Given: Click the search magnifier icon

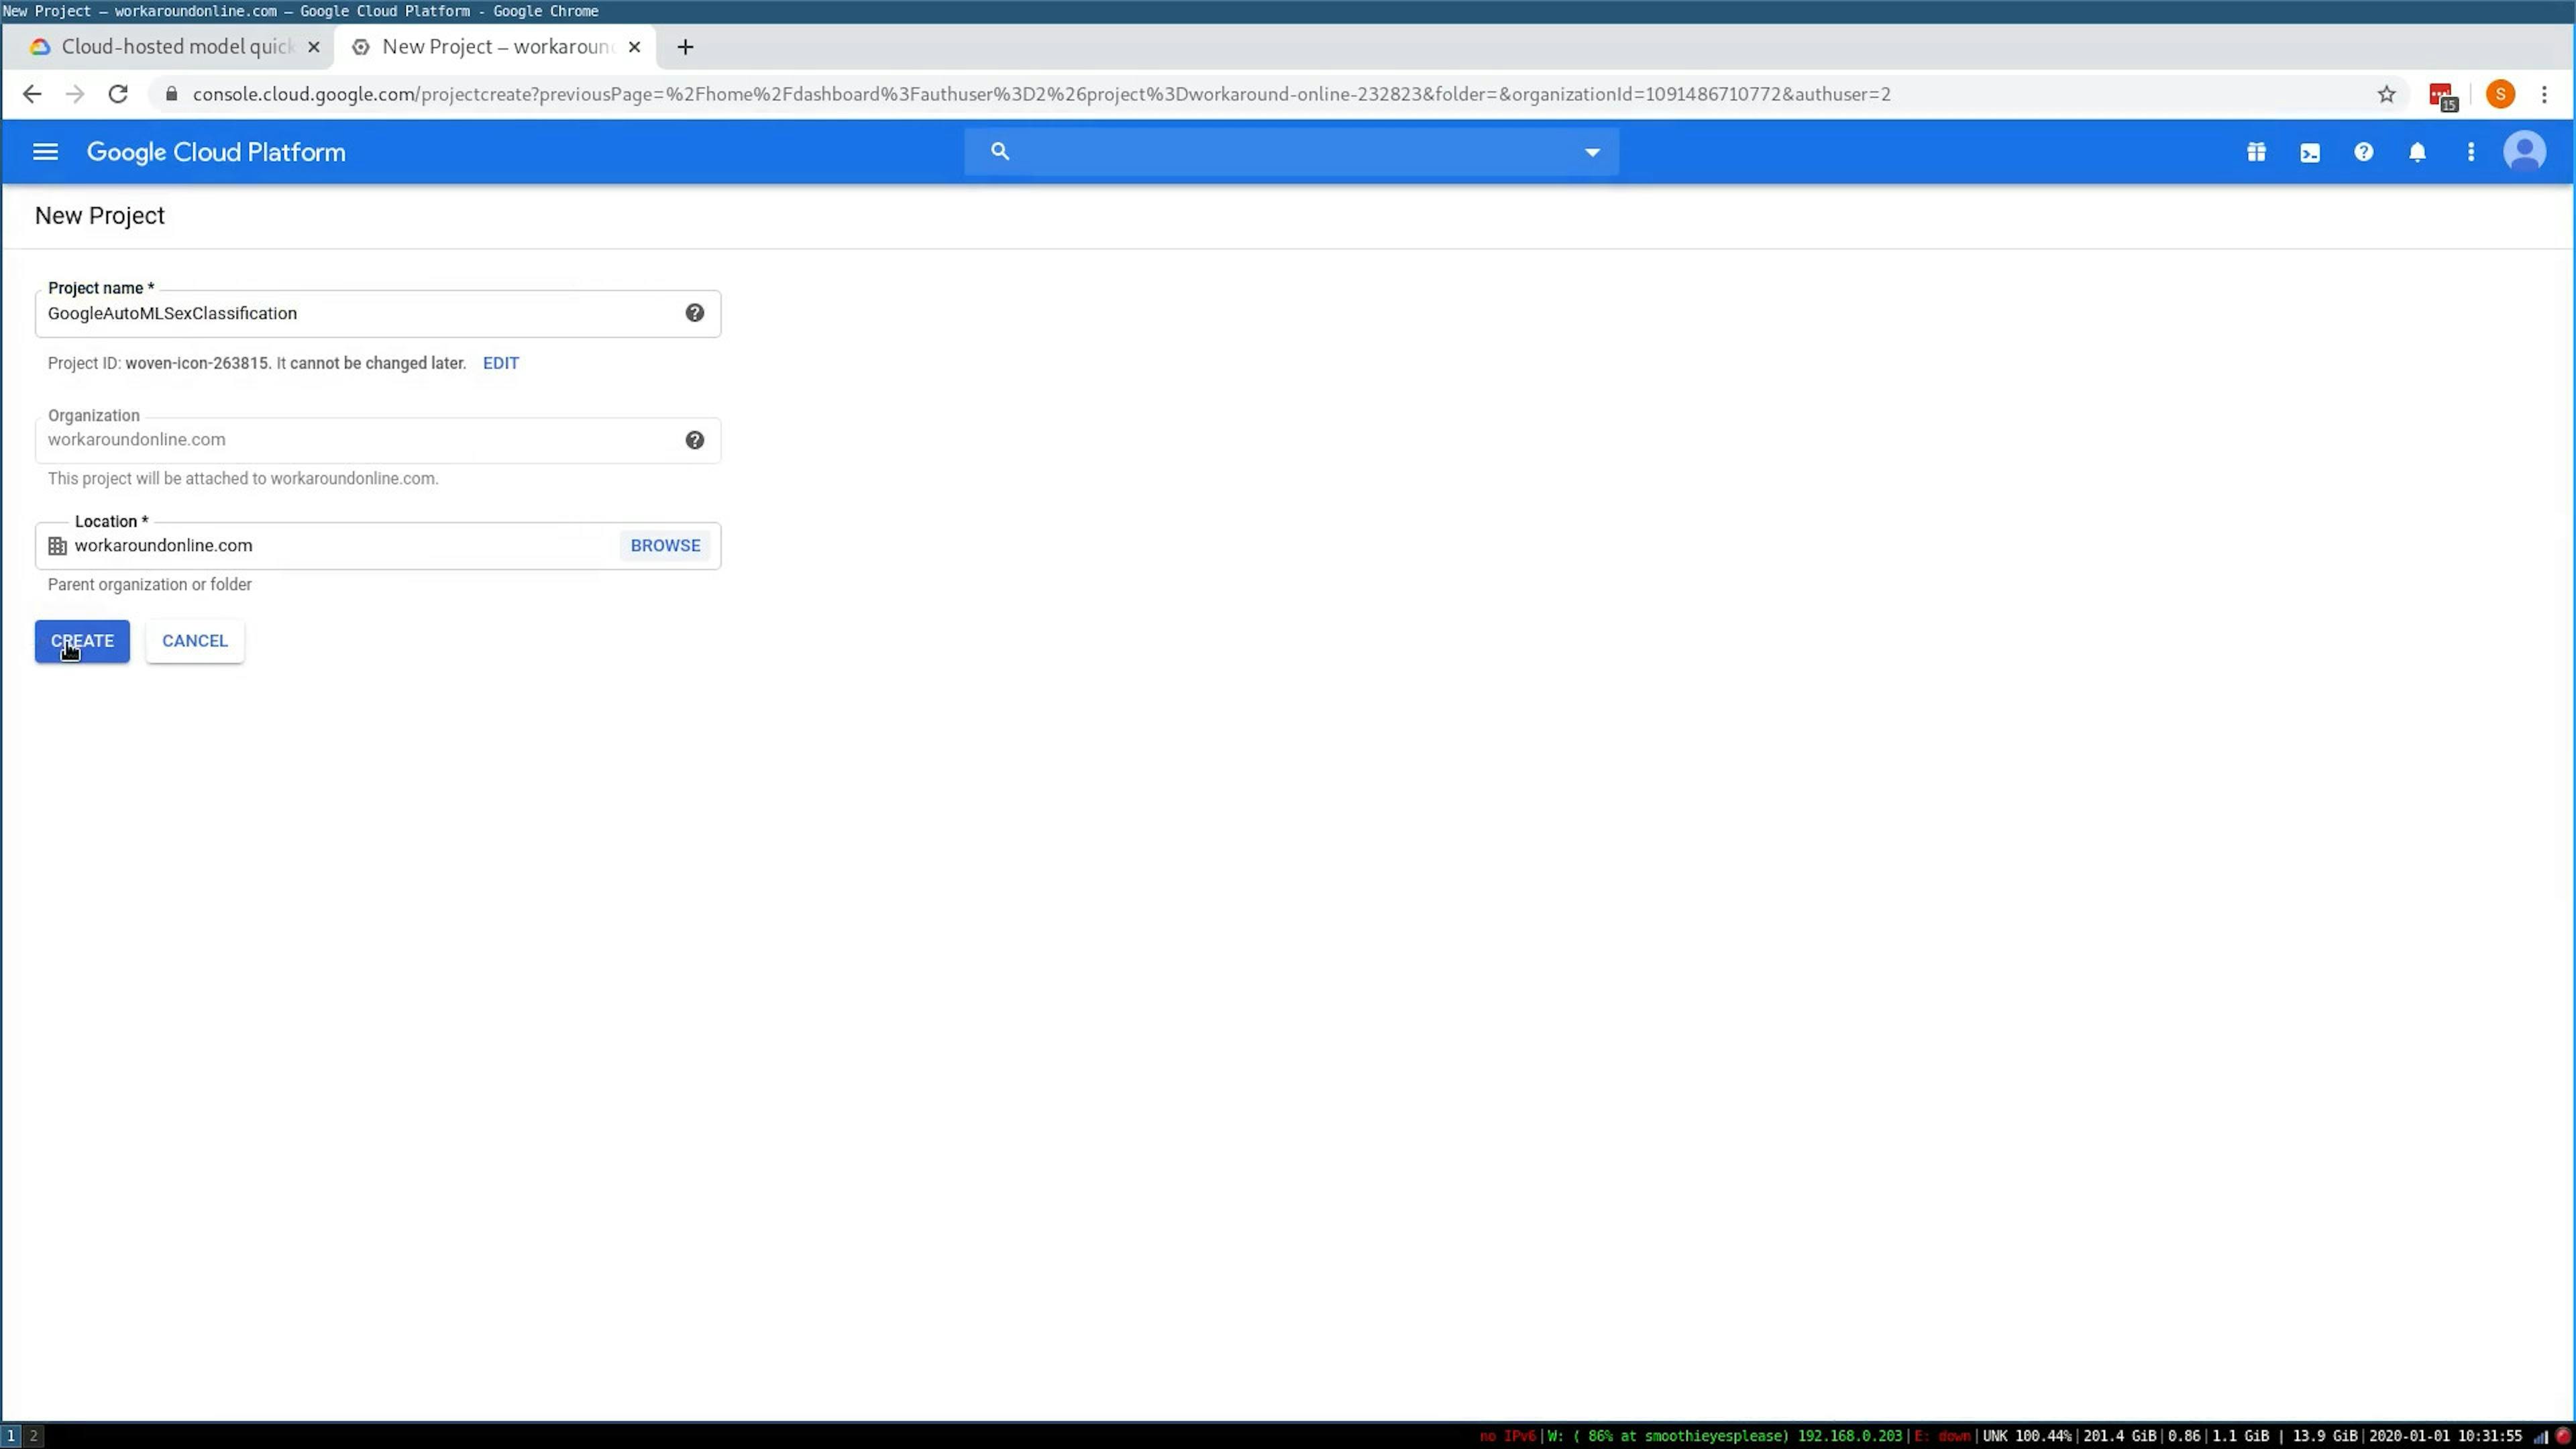Looking at the screenshot, I should [x=1000, y=151].
